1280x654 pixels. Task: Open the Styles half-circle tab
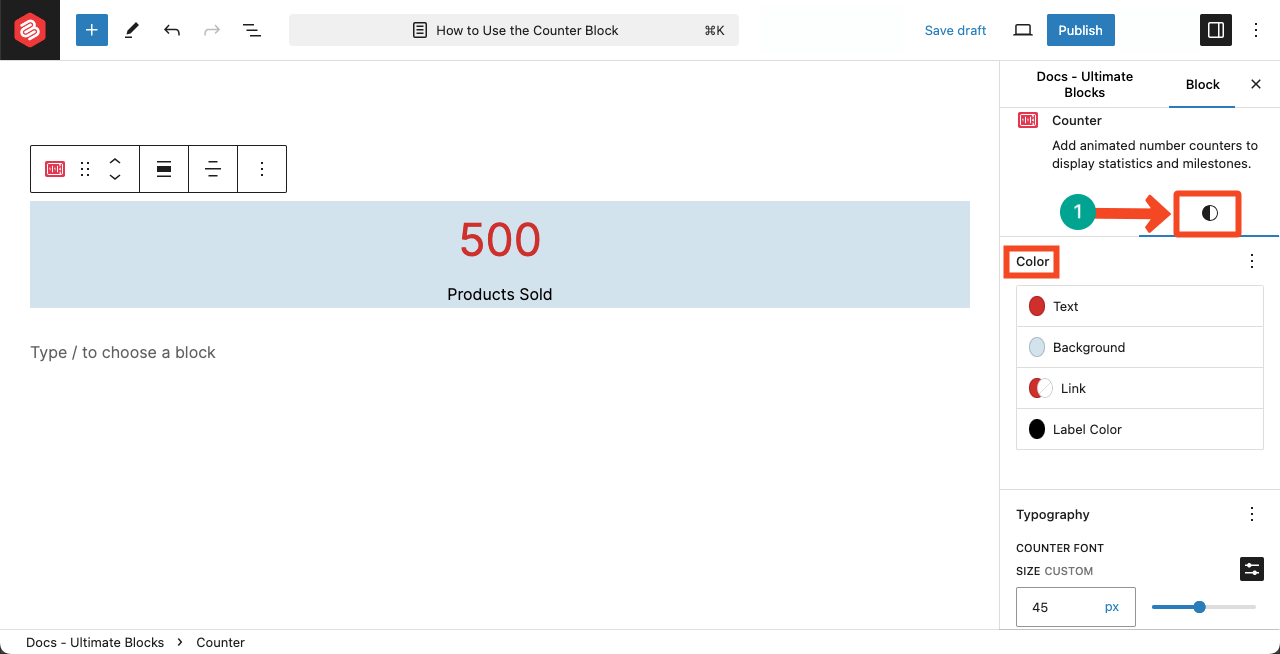[1209, 213]
